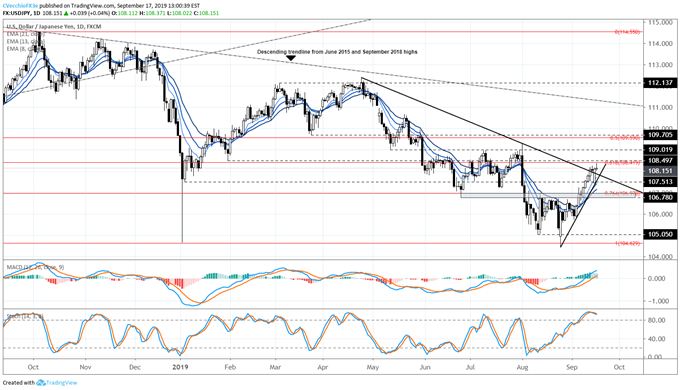Click the 109.705 price level label
The width and height of the screenshot is (680, 390).
tap(660, 135)
